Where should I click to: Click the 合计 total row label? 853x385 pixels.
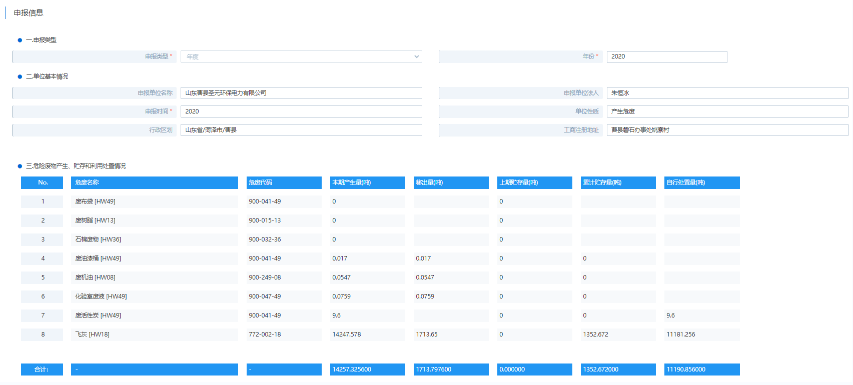click(42, 369)
